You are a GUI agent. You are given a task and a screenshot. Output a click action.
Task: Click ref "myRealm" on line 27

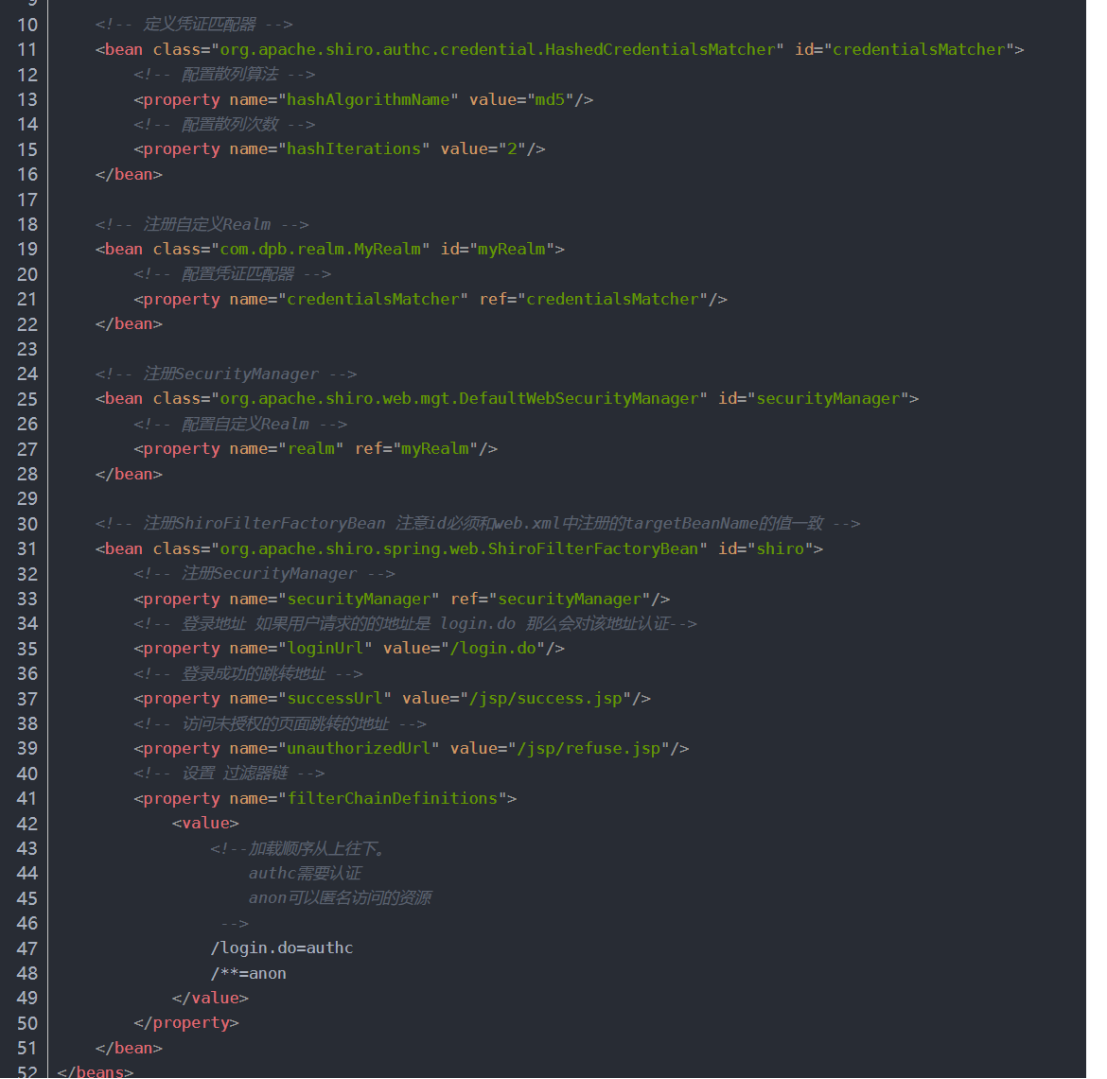[435, 449]
